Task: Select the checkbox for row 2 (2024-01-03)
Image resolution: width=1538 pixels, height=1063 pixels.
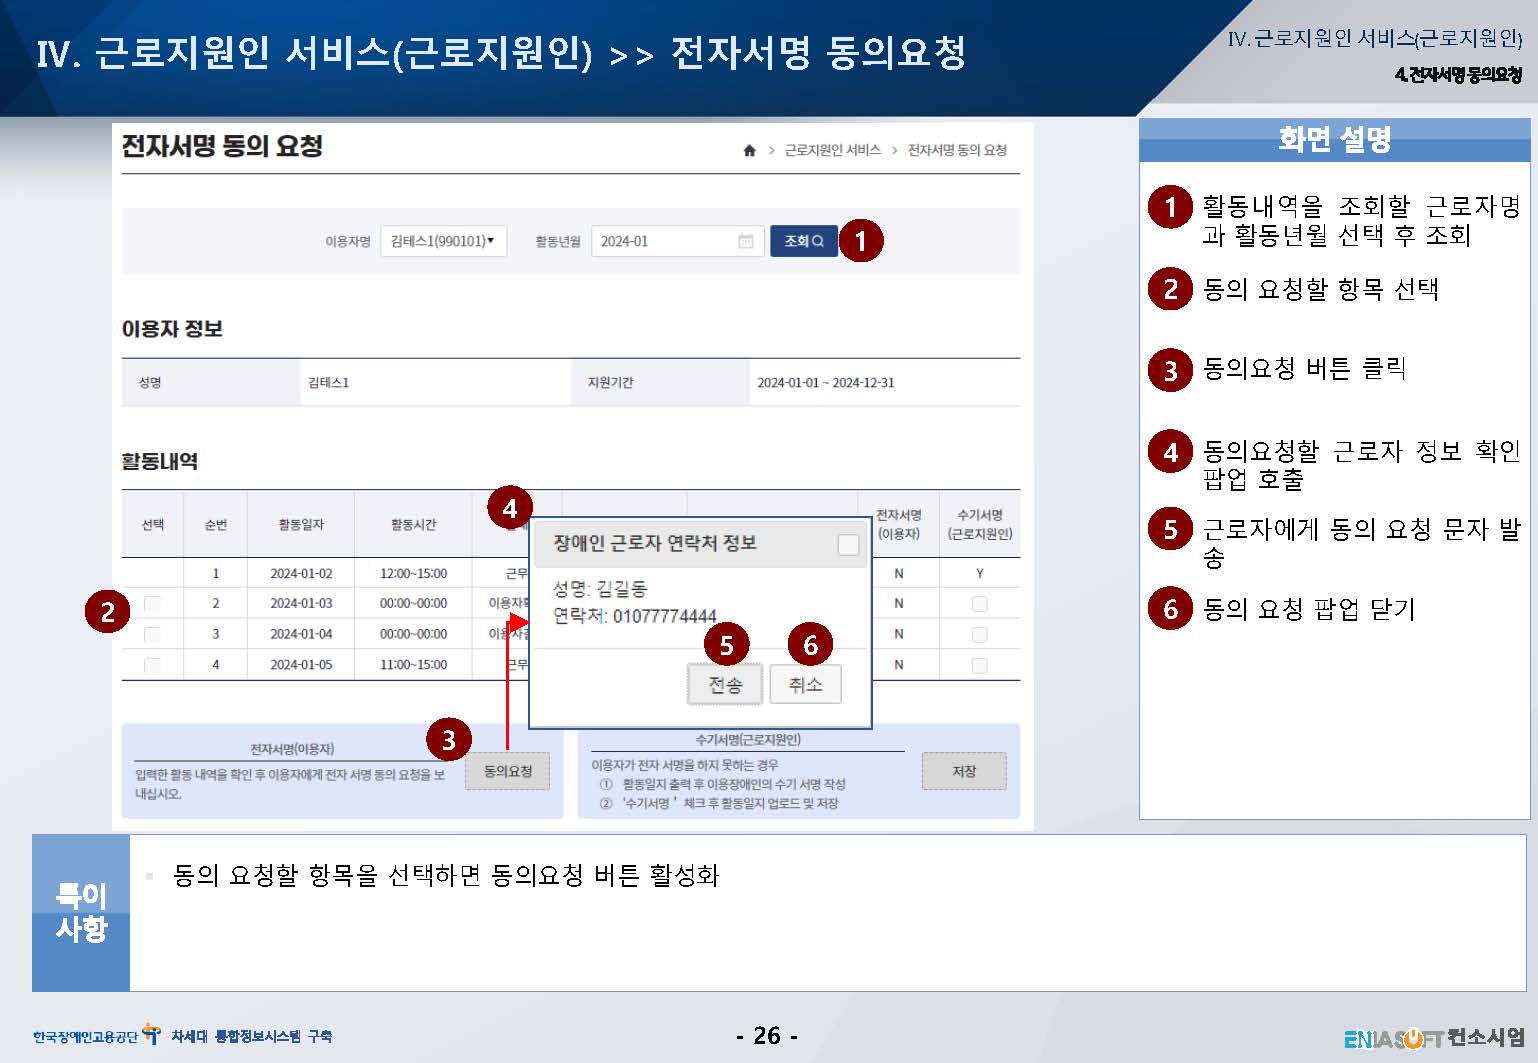Action: (x=152, y=603)
